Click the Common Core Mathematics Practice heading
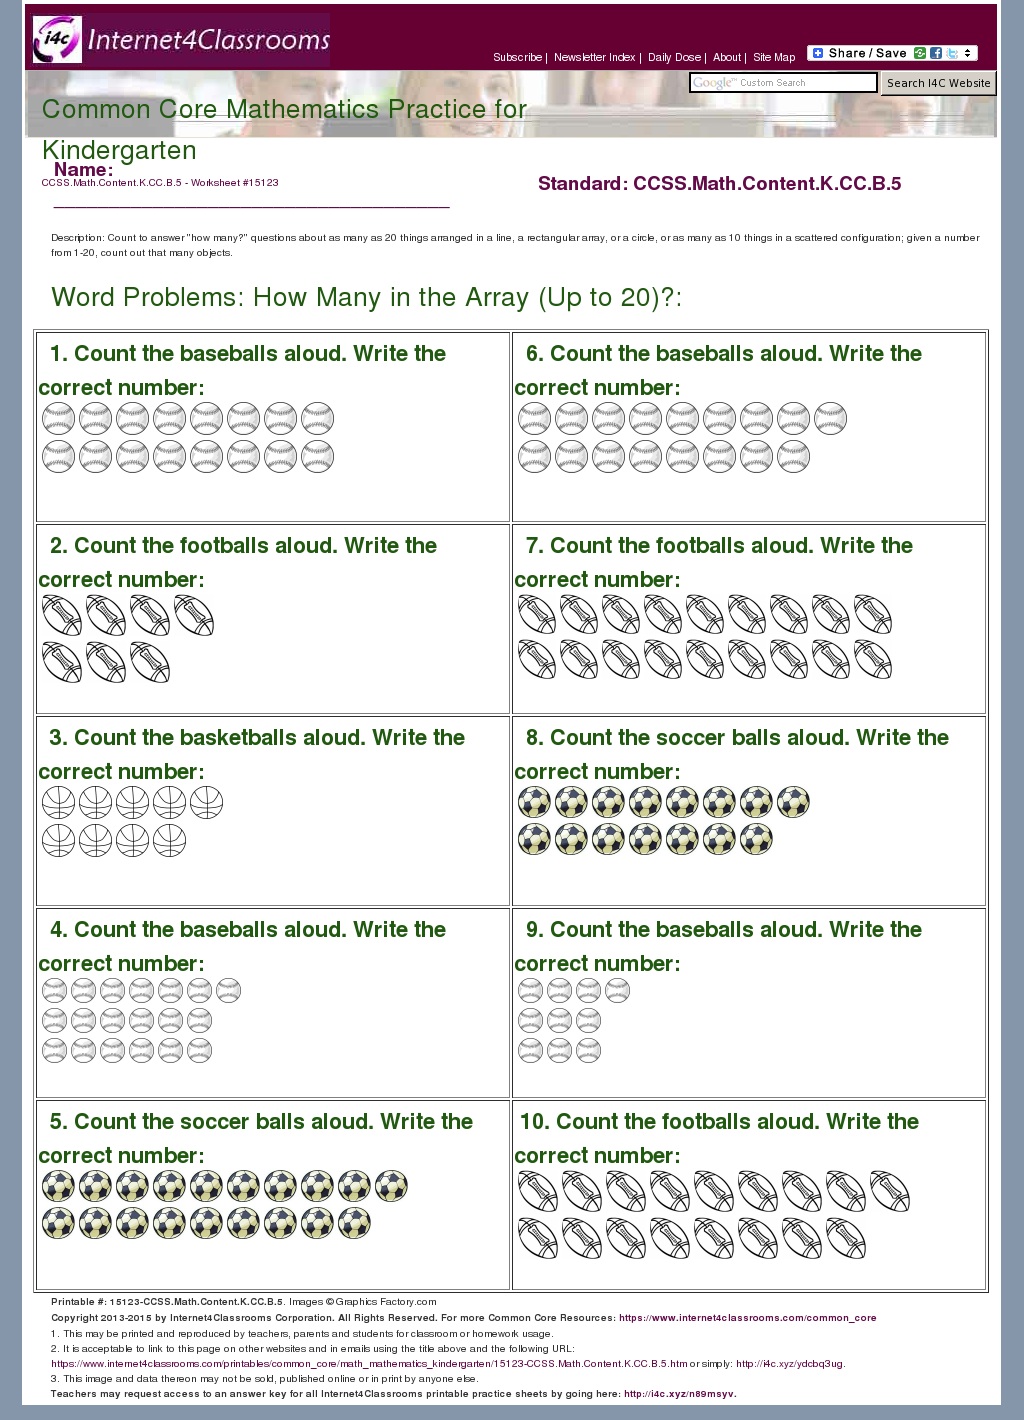1024x1420 pixels. click(x=284, y=129)
